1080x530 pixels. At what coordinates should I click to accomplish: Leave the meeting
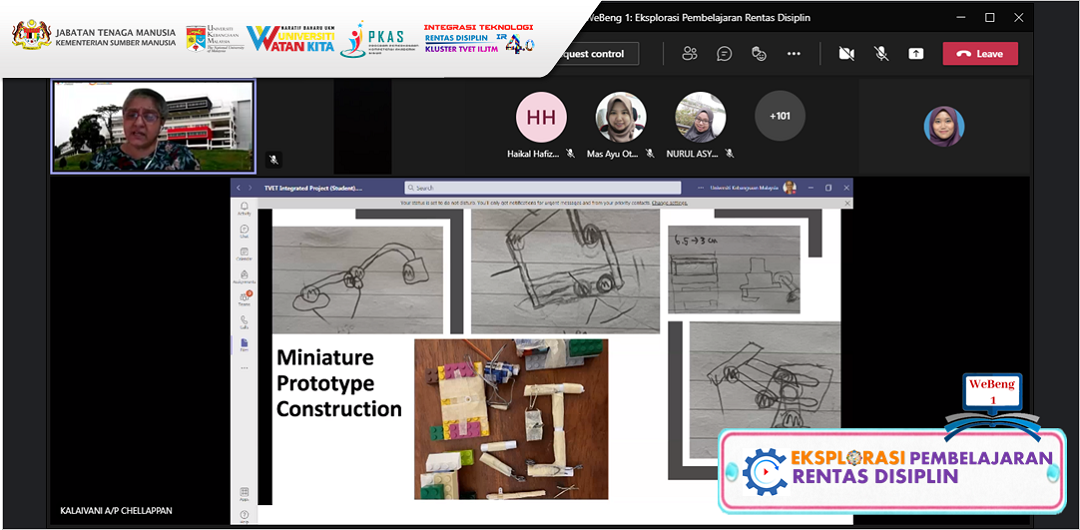(x=980, y=54)
